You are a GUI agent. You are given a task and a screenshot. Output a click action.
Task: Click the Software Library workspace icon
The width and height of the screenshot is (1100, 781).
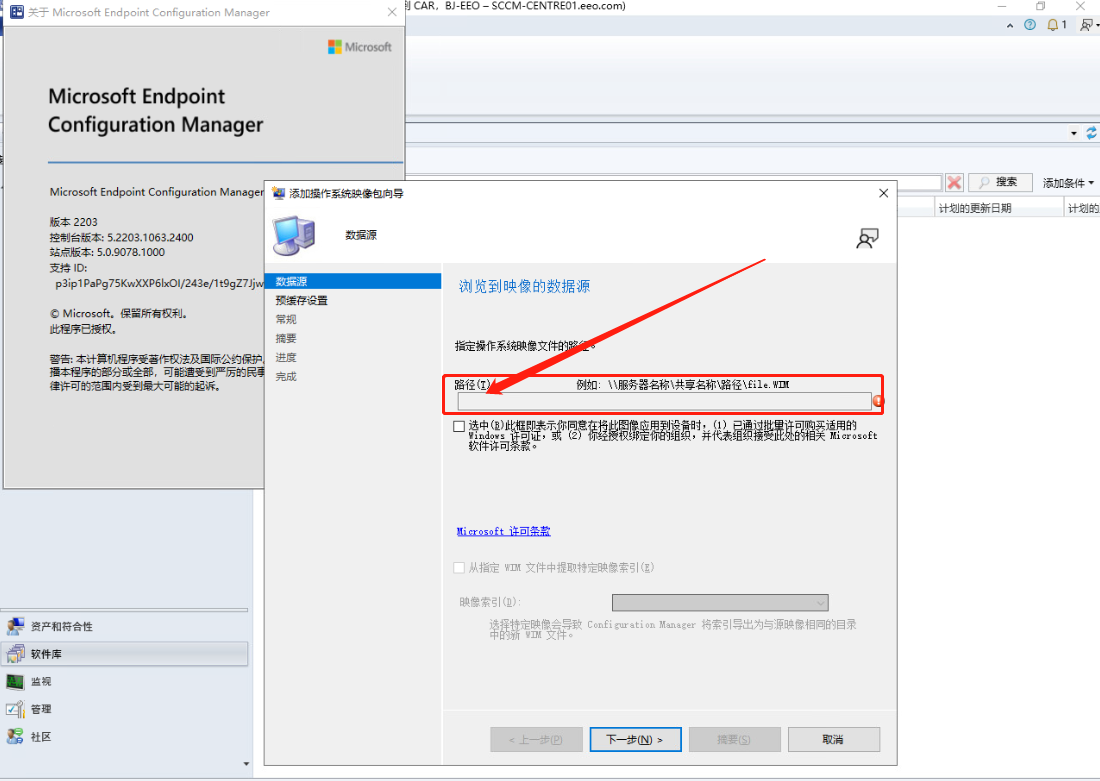(x=15, y=654)
